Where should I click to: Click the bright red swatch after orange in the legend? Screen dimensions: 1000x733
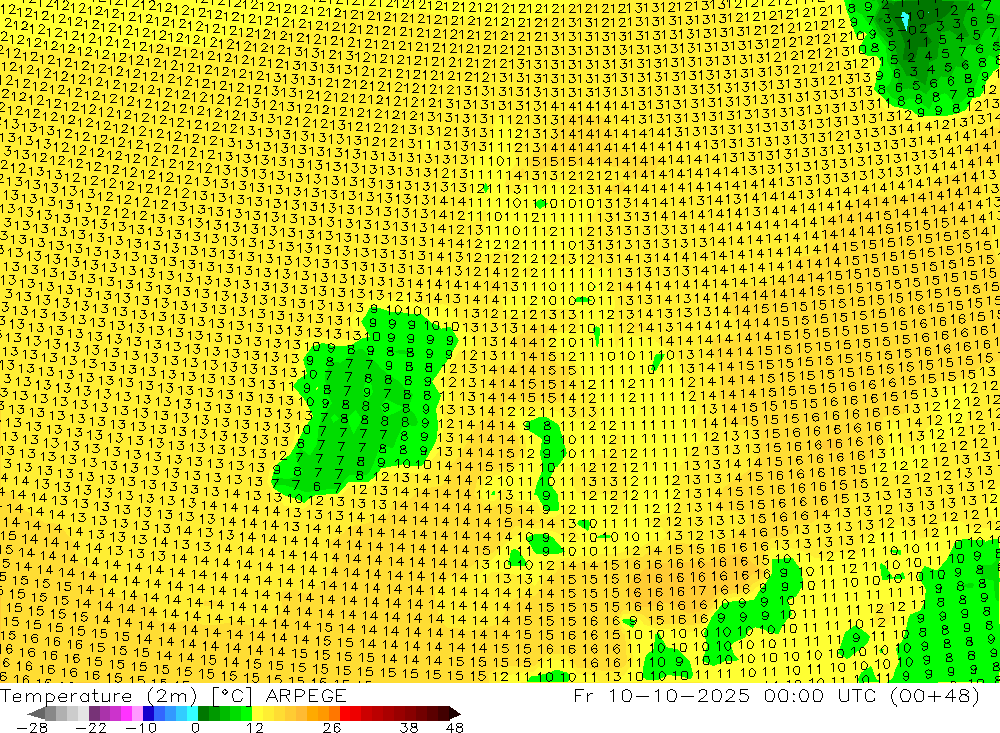(345, 713)
